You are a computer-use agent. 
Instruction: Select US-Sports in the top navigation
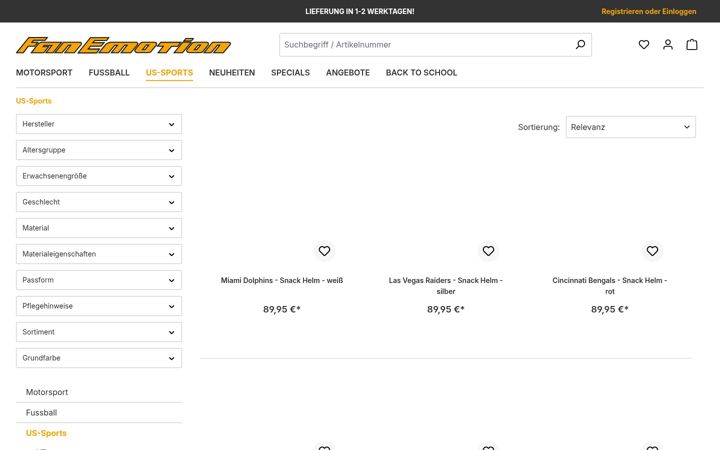pos(169,73)
